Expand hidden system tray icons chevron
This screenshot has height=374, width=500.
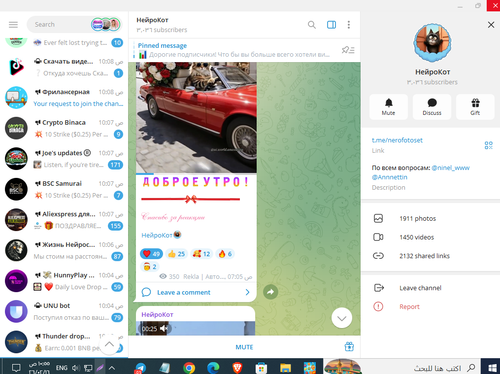pos(112,368)
